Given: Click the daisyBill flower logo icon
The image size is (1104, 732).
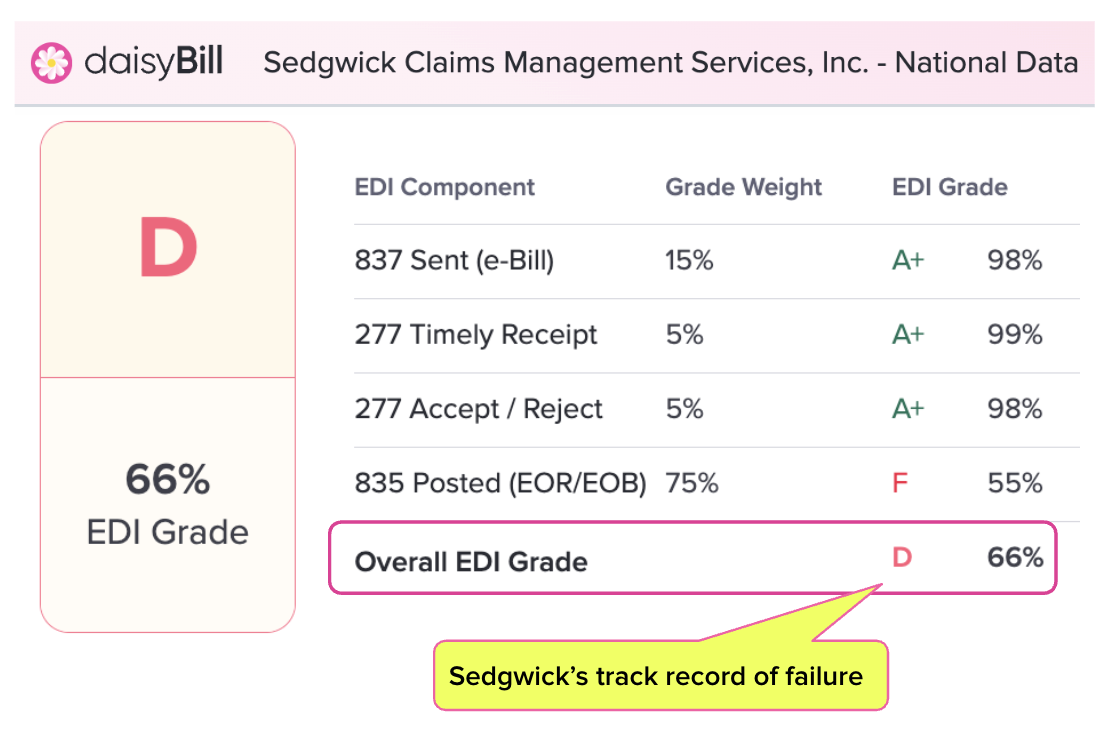Looking at the screenshot, I should tap(51, 63).
